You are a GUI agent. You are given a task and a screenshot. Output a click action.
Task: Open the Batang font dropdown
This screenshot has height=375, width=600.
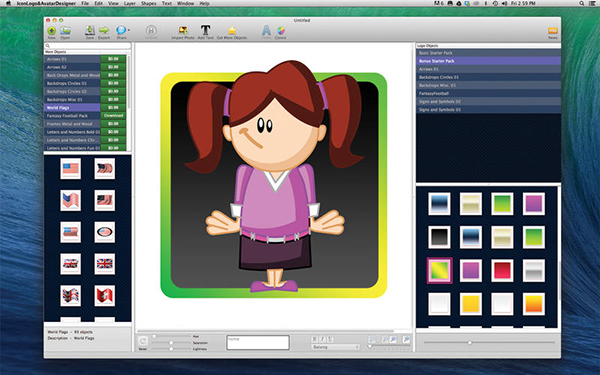[336, 347]
